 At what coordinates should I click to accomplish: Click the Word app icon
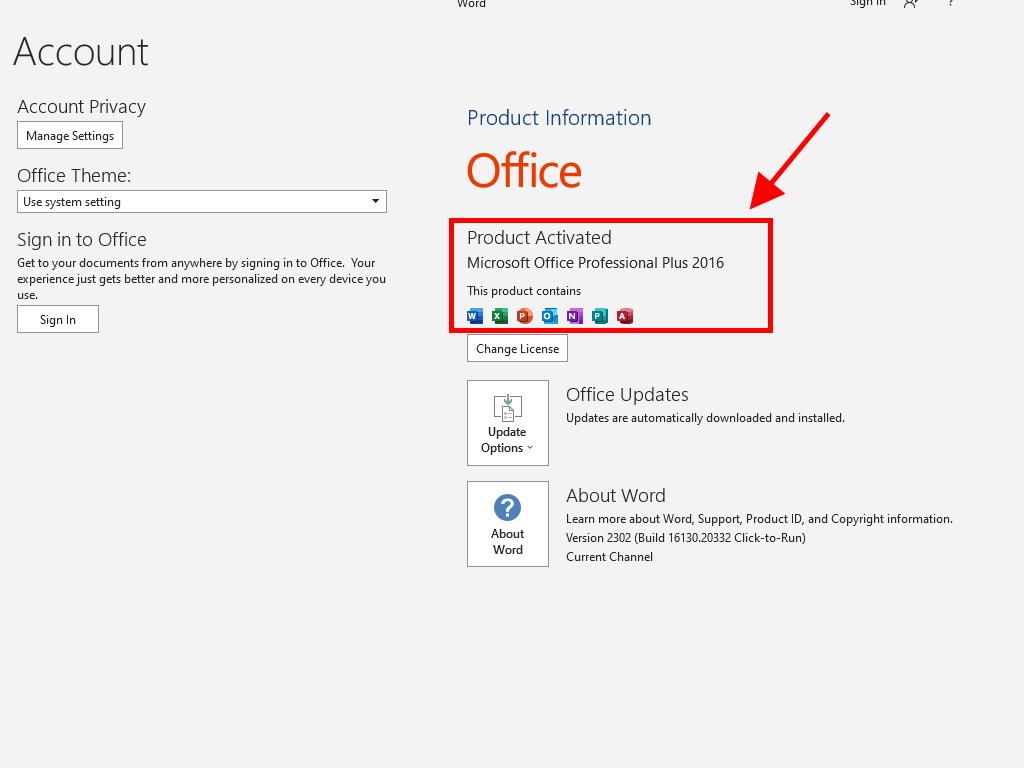pyautogui.click(x=475, y=316)
